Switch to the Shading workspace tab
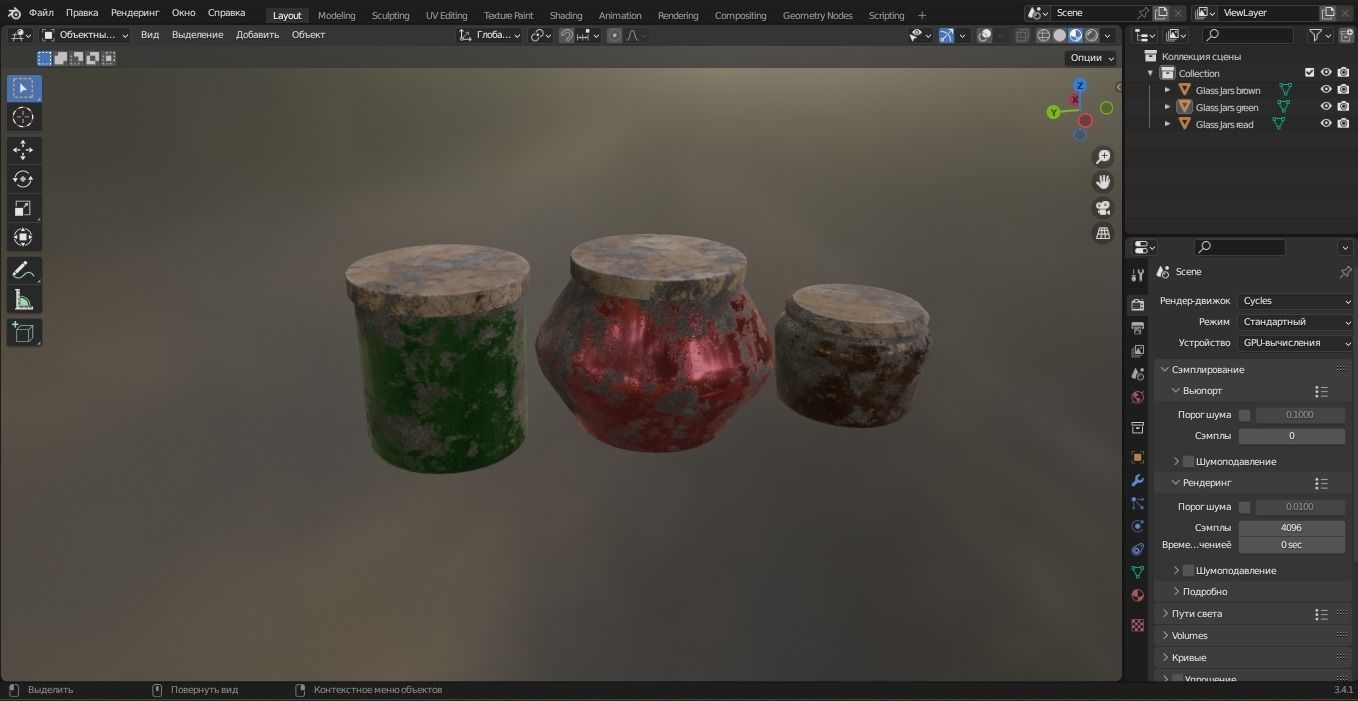The width and height of the screenshot is (1358, 701). pos(566,15)
